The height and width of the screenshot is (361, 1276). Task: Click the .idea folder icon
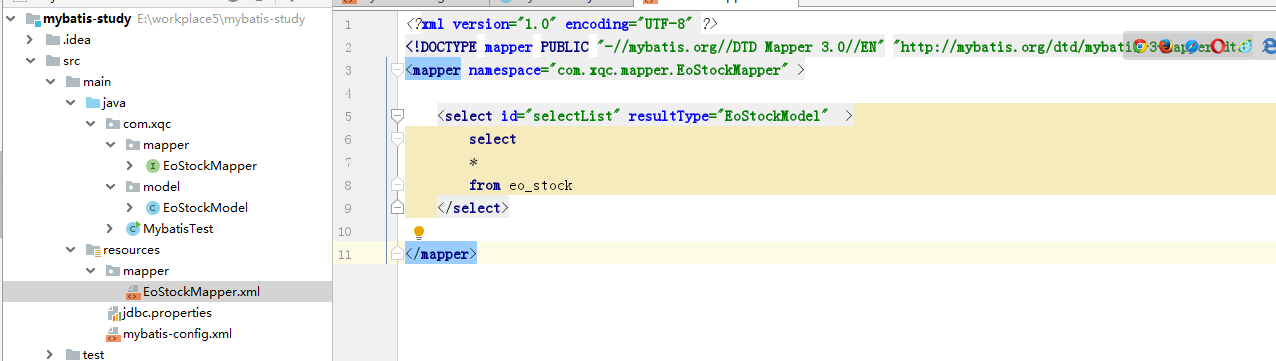coord(53,40)
